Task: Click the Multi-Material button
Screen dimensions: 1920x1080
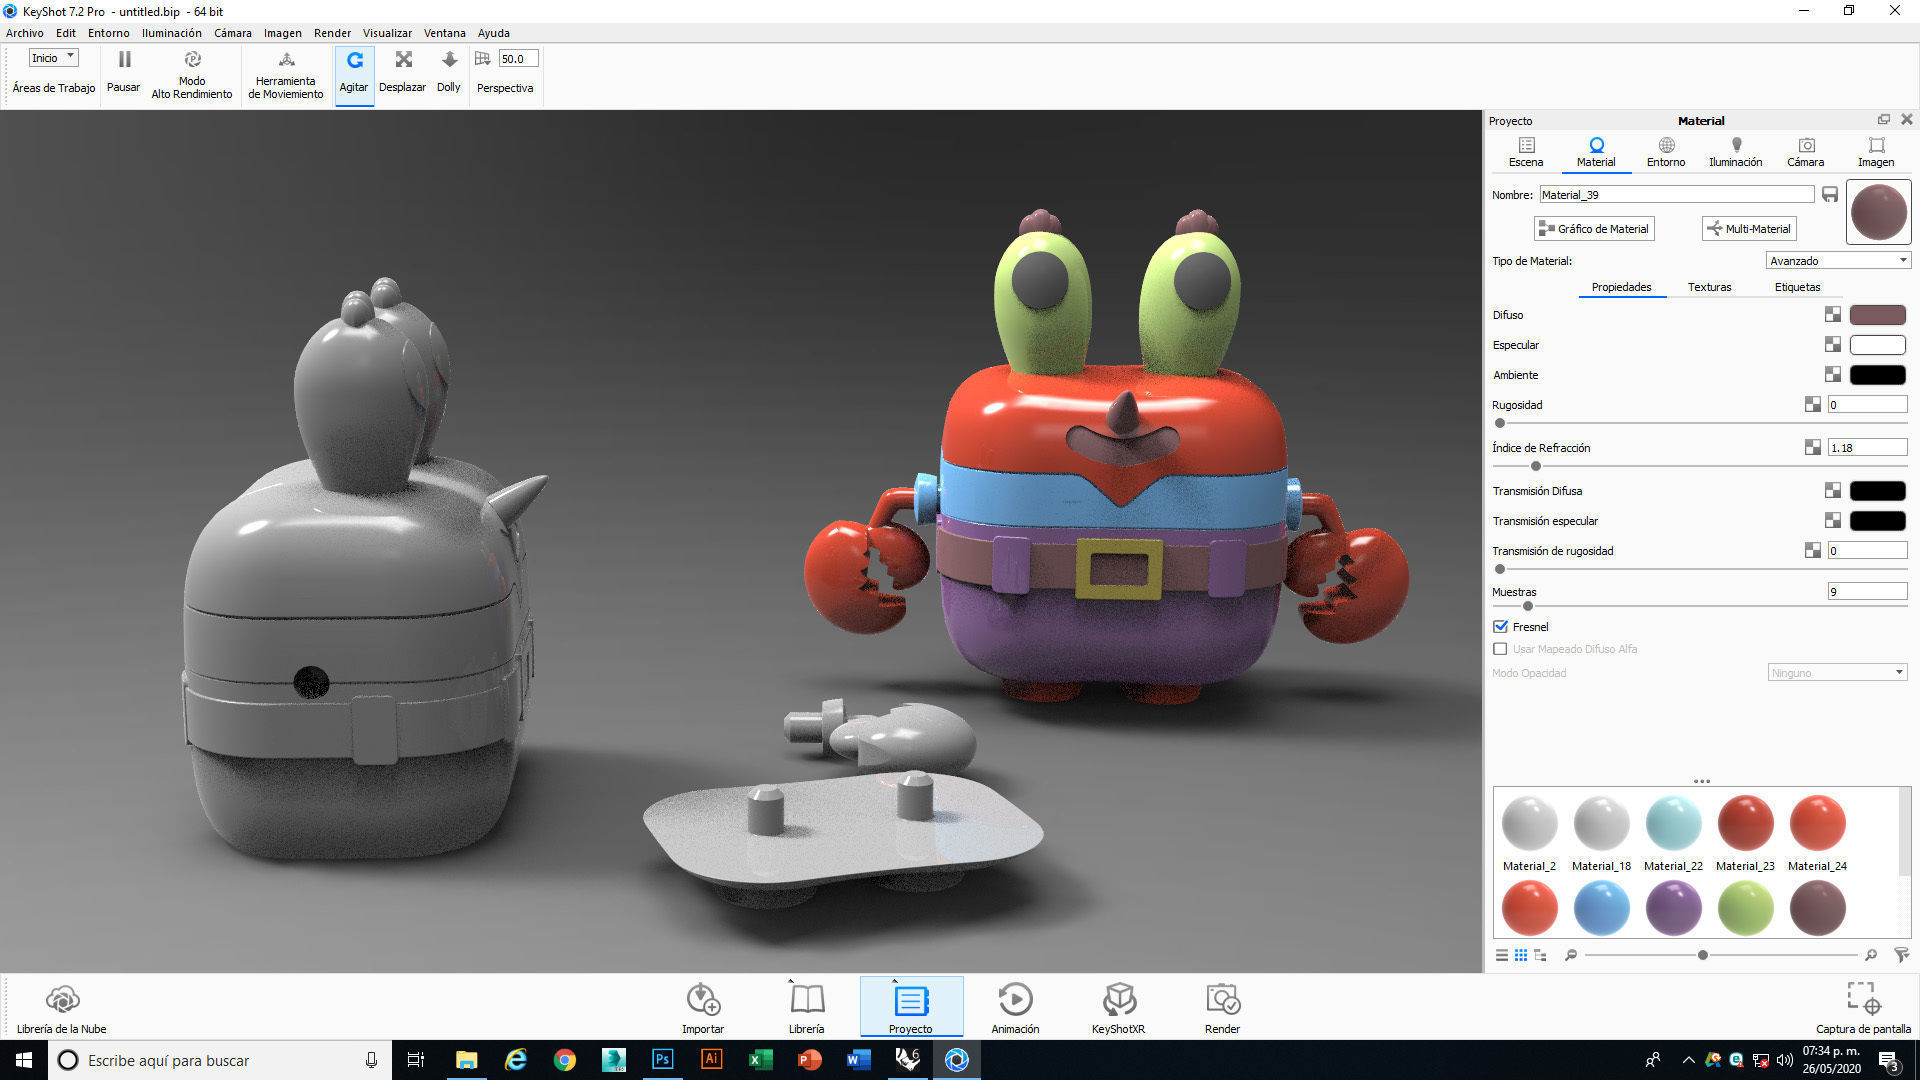Action: tap(1749, 229)
